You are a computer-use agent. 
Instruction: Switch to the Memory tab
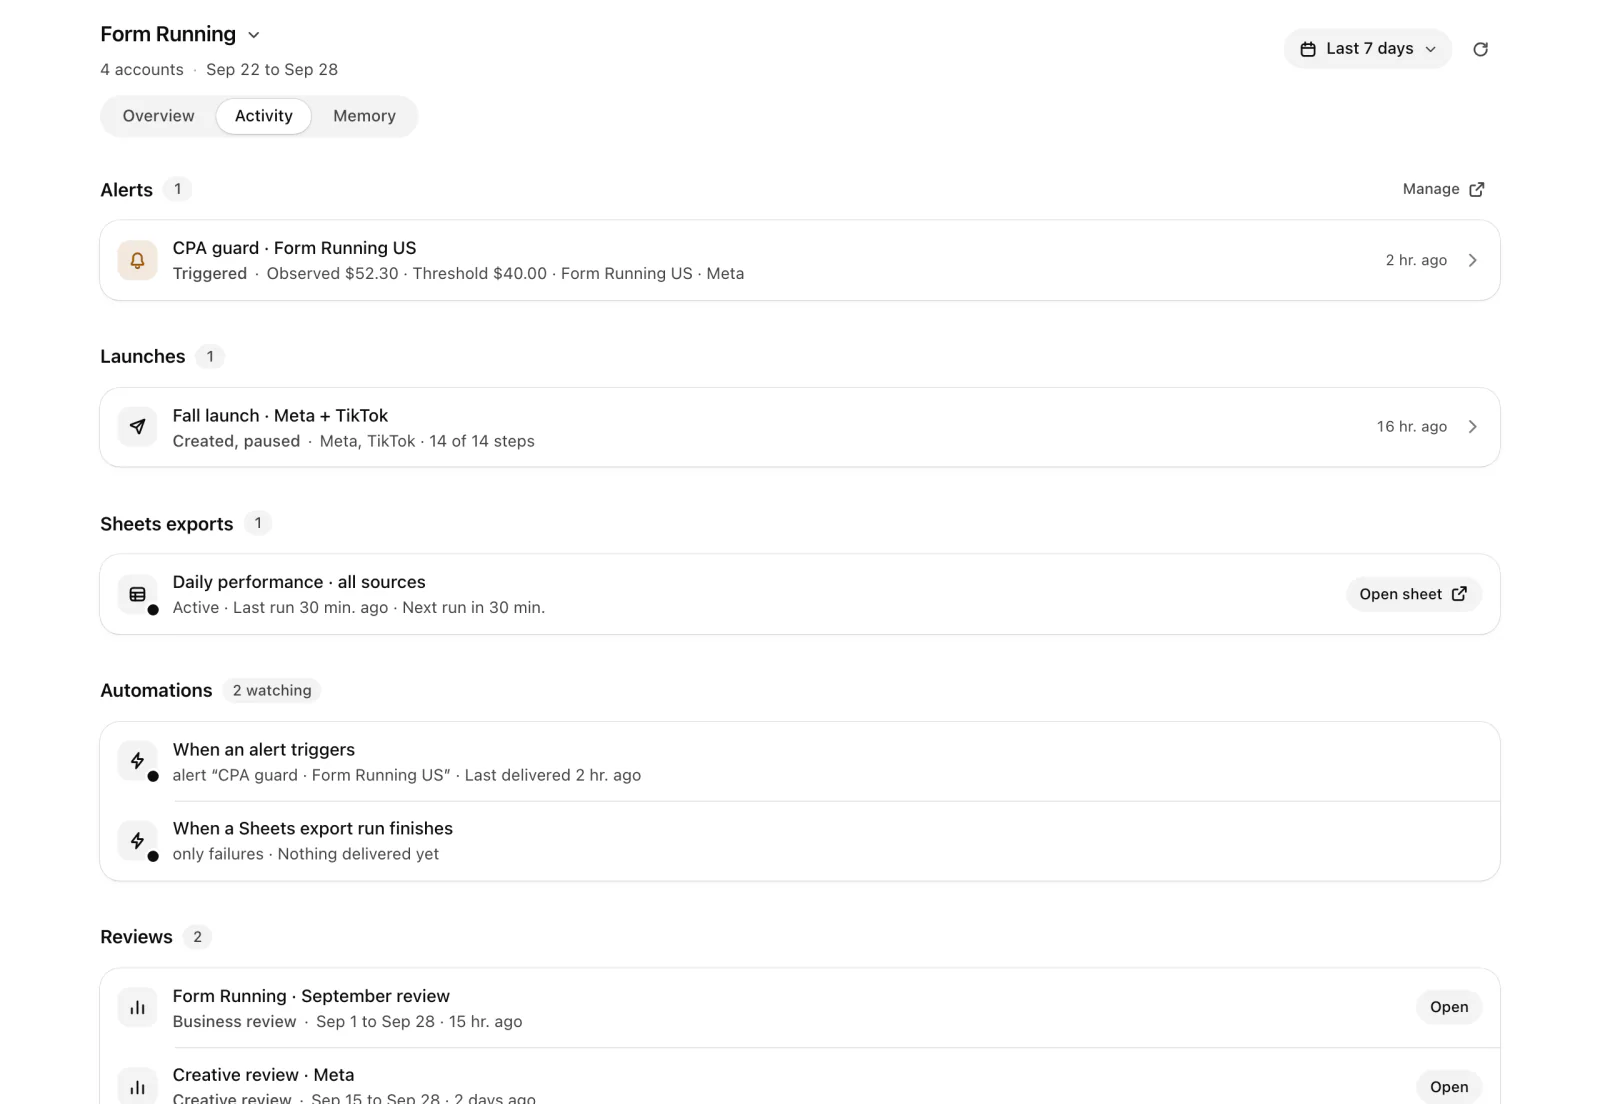(x=364, y=116)
